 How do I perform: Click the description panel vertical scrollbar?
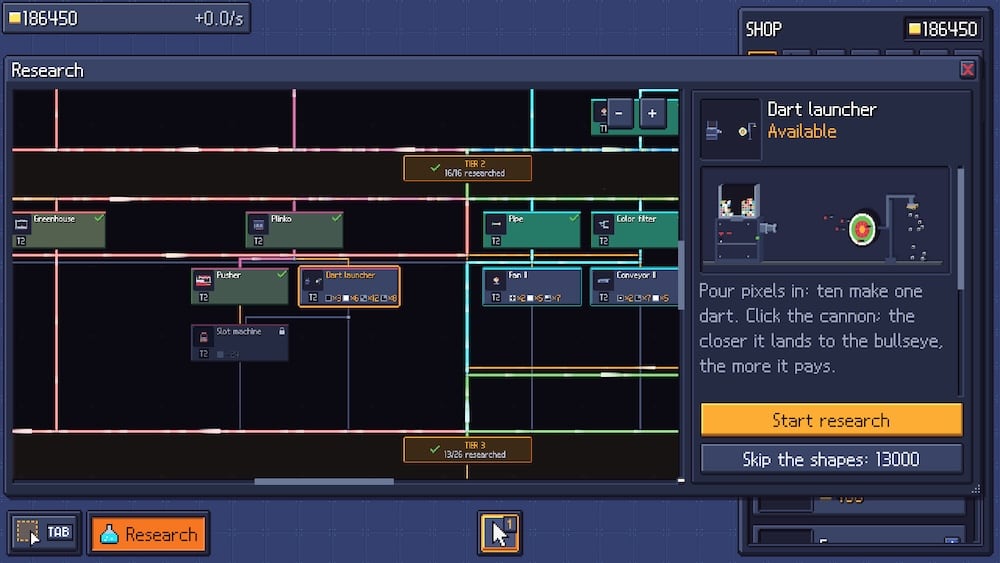pos(960,228)
